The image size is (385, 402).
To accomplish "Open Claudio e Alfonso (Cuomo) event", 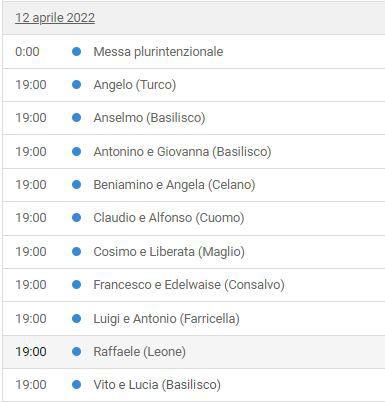I will tap(169, 218).
